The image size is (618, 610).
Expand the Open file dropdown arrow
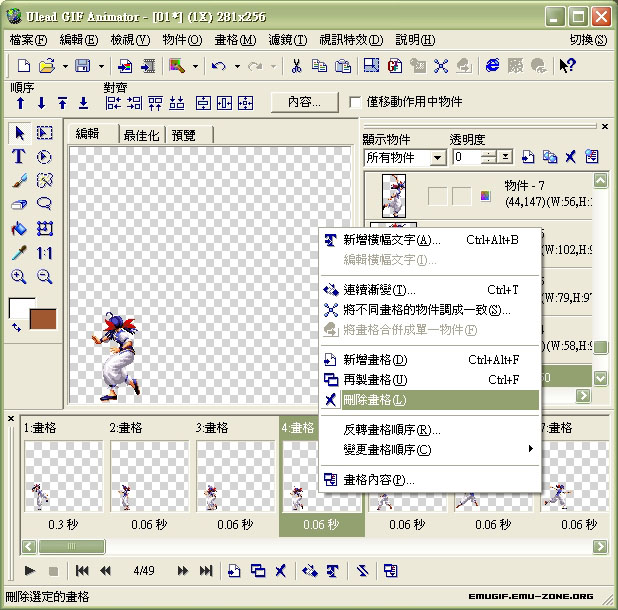[x=65, y=66]
